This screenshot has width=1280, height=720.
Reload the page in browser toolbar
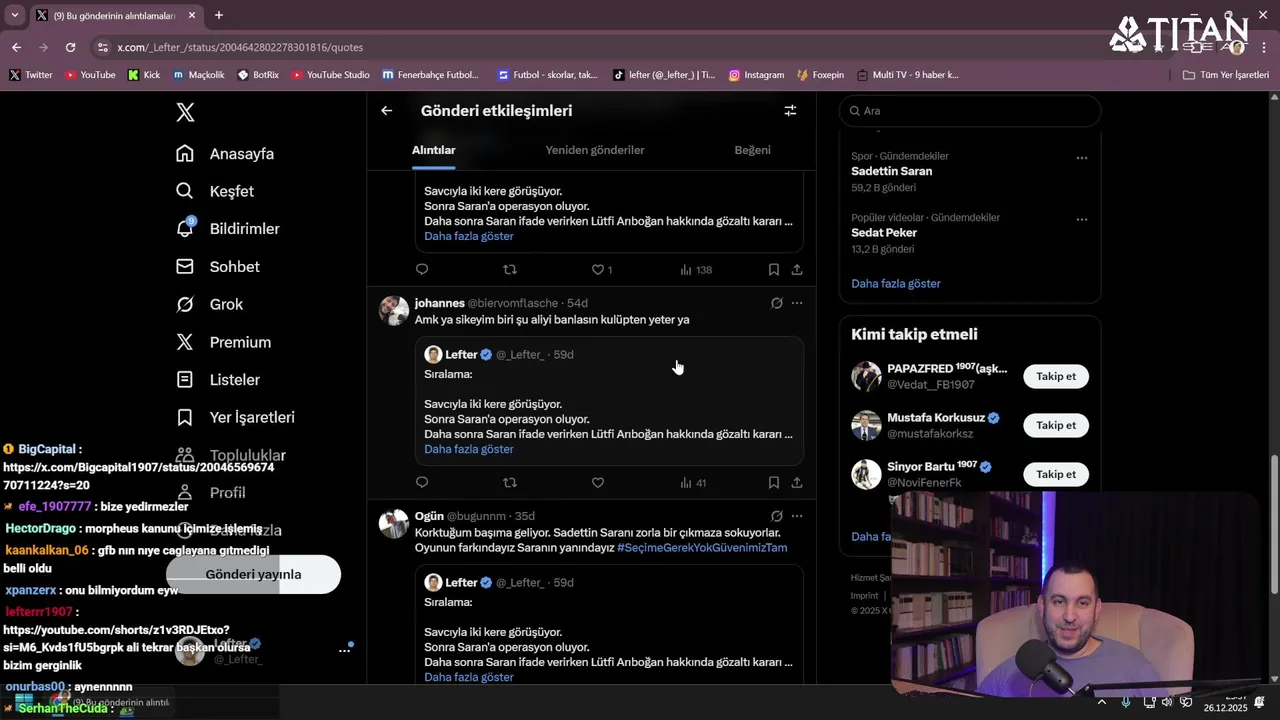coord(70,47)
